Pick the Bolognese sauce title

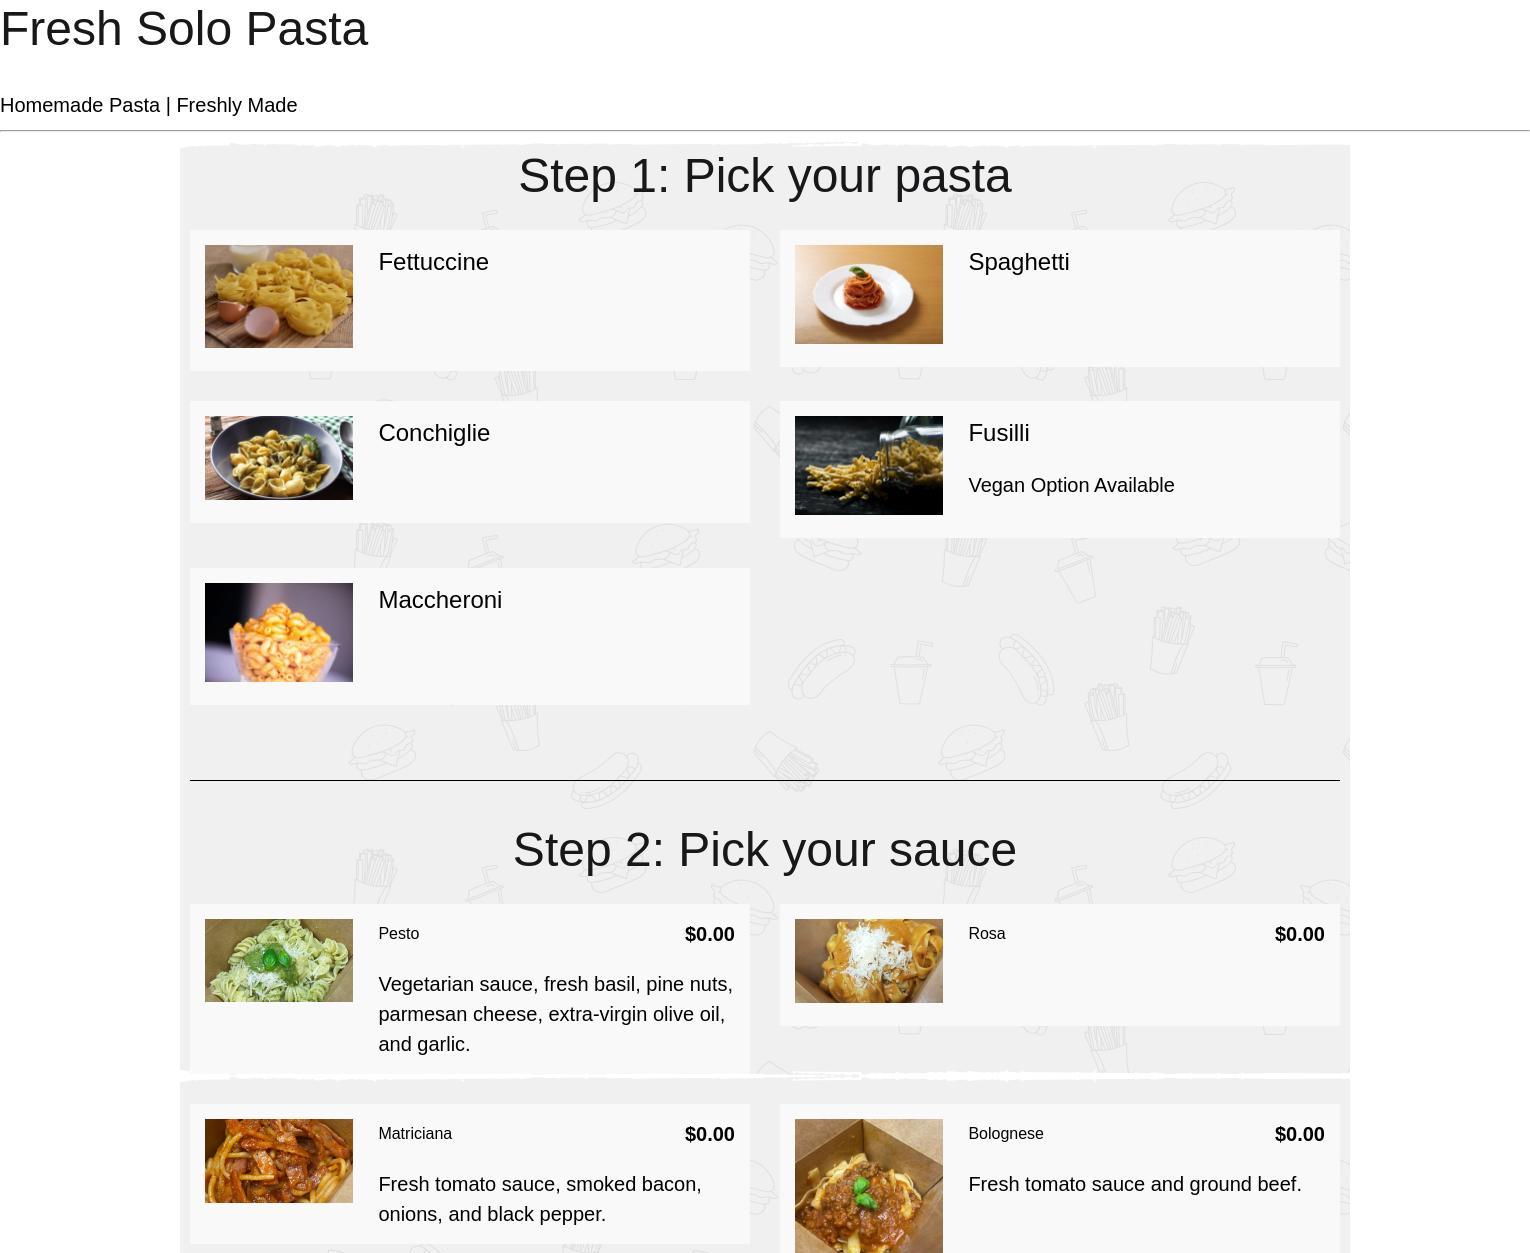[x=1005, y=1133]
